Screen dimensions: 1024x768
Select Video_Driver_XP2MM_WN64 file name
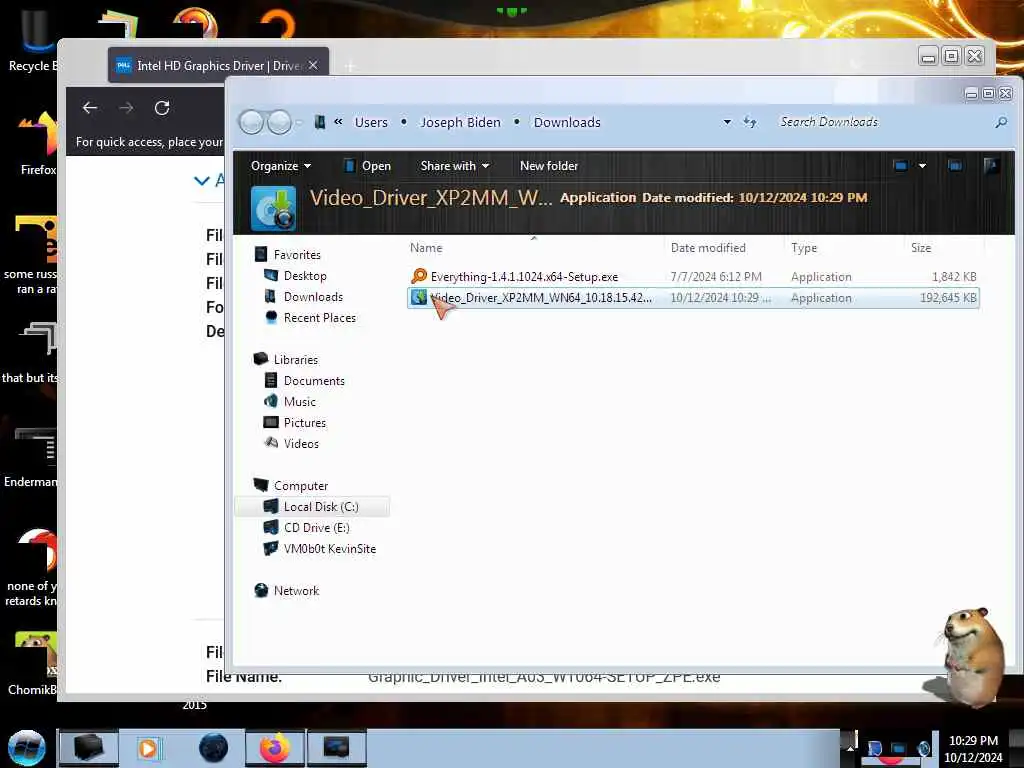click(x=541, y=298)
